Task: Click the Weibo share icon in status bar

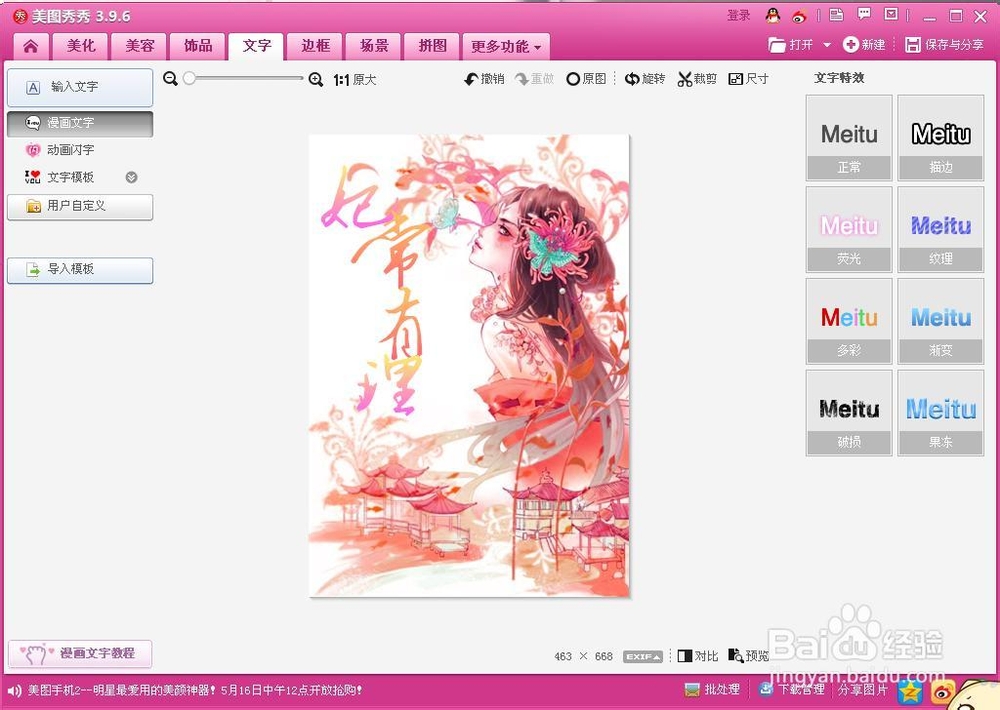Action: (942, 691)
